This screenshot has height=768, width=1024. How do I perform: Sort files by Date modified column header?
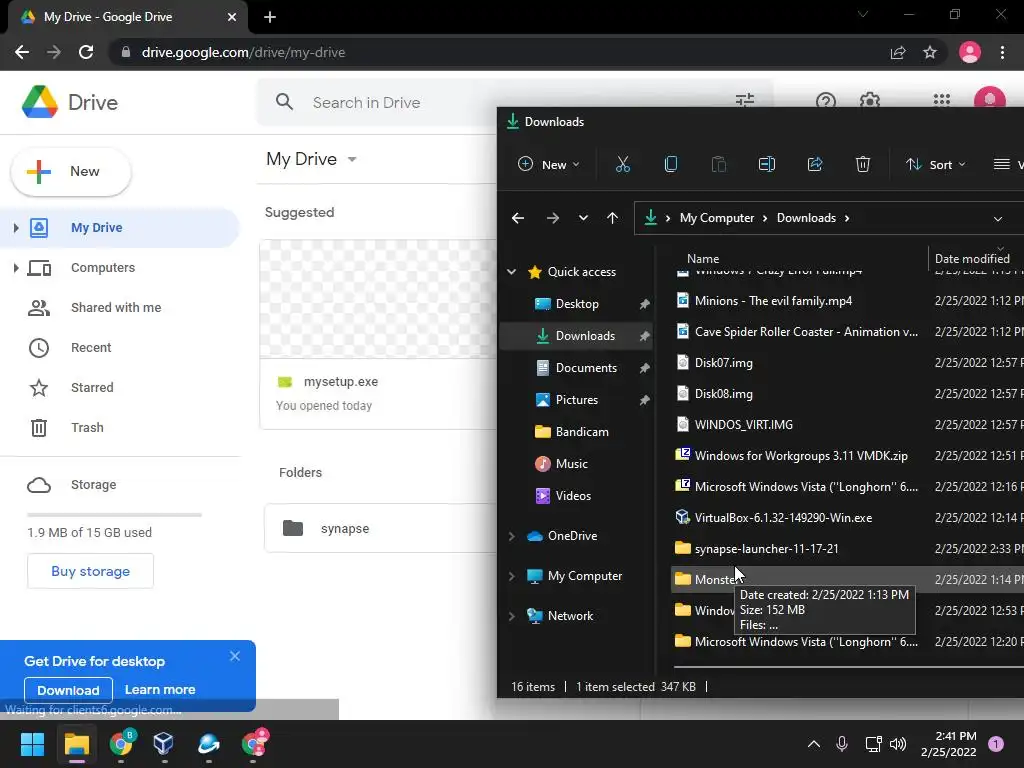(972, 259)
